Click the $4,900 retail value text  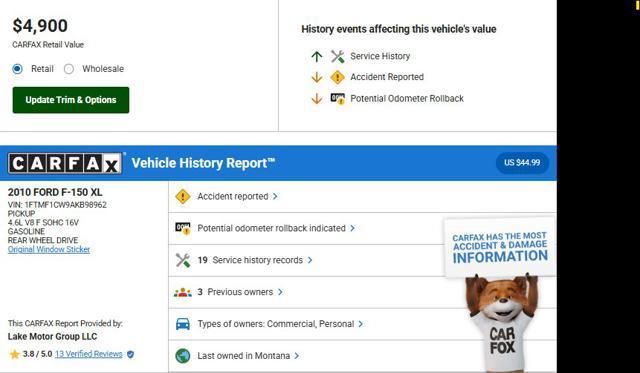pyautogui.click(x=40, y=26)
